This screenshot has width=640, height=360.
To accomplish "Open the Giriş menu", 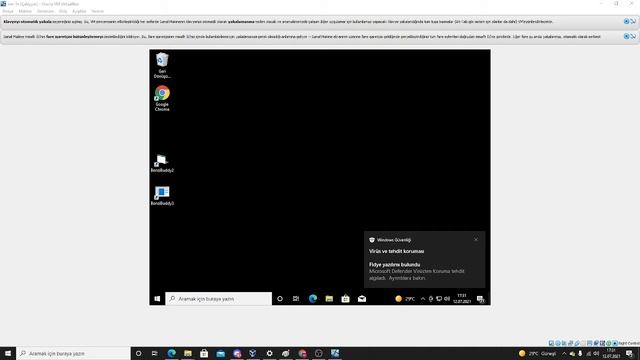I will (63, 11).
